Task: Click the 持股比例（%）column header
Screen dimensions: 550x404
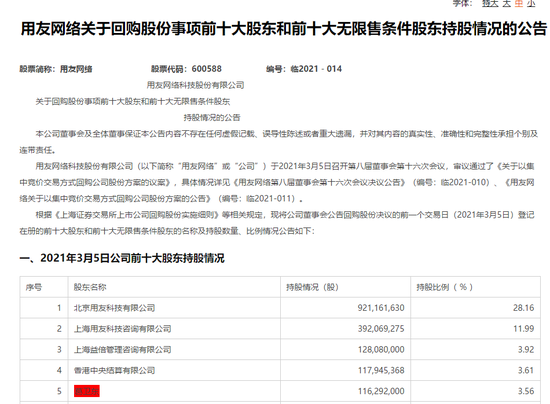Action: click(x=444, y=287)
